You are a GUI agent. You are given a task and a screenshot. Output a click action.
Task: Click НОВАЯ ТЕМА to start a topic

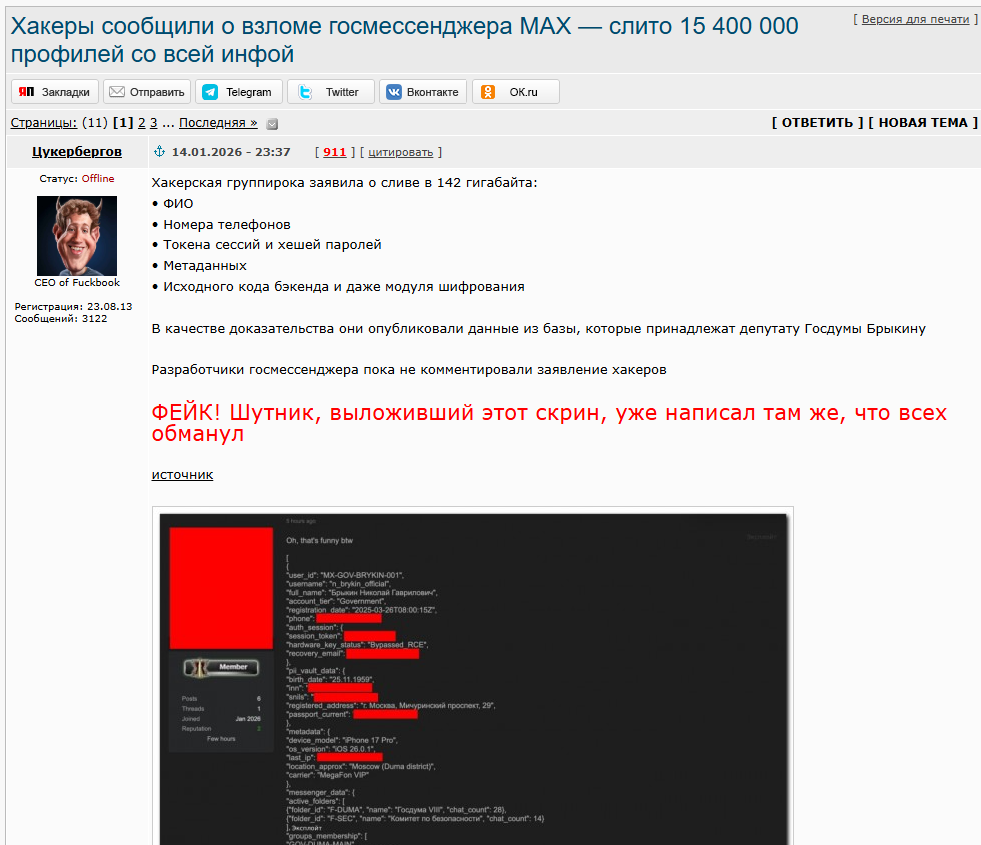[x=923, y=123]
